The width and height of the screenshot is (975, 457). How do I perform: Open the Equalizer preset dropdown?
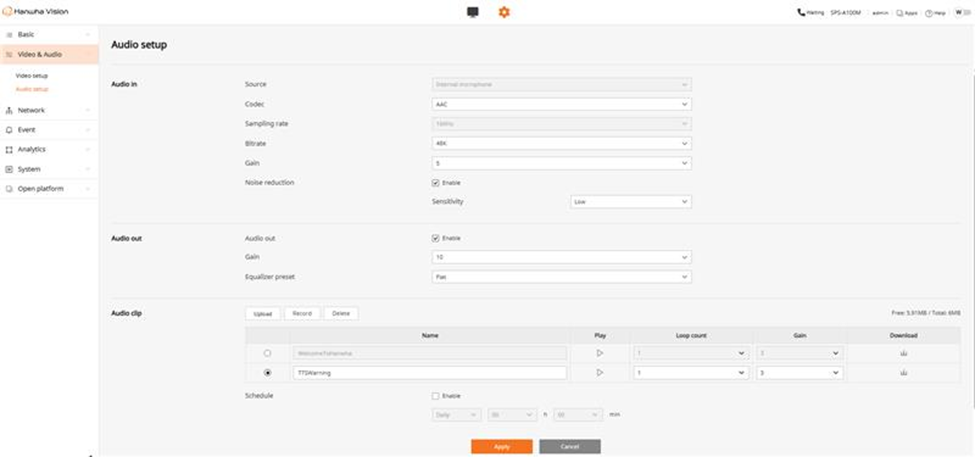[x=561, y=277]
